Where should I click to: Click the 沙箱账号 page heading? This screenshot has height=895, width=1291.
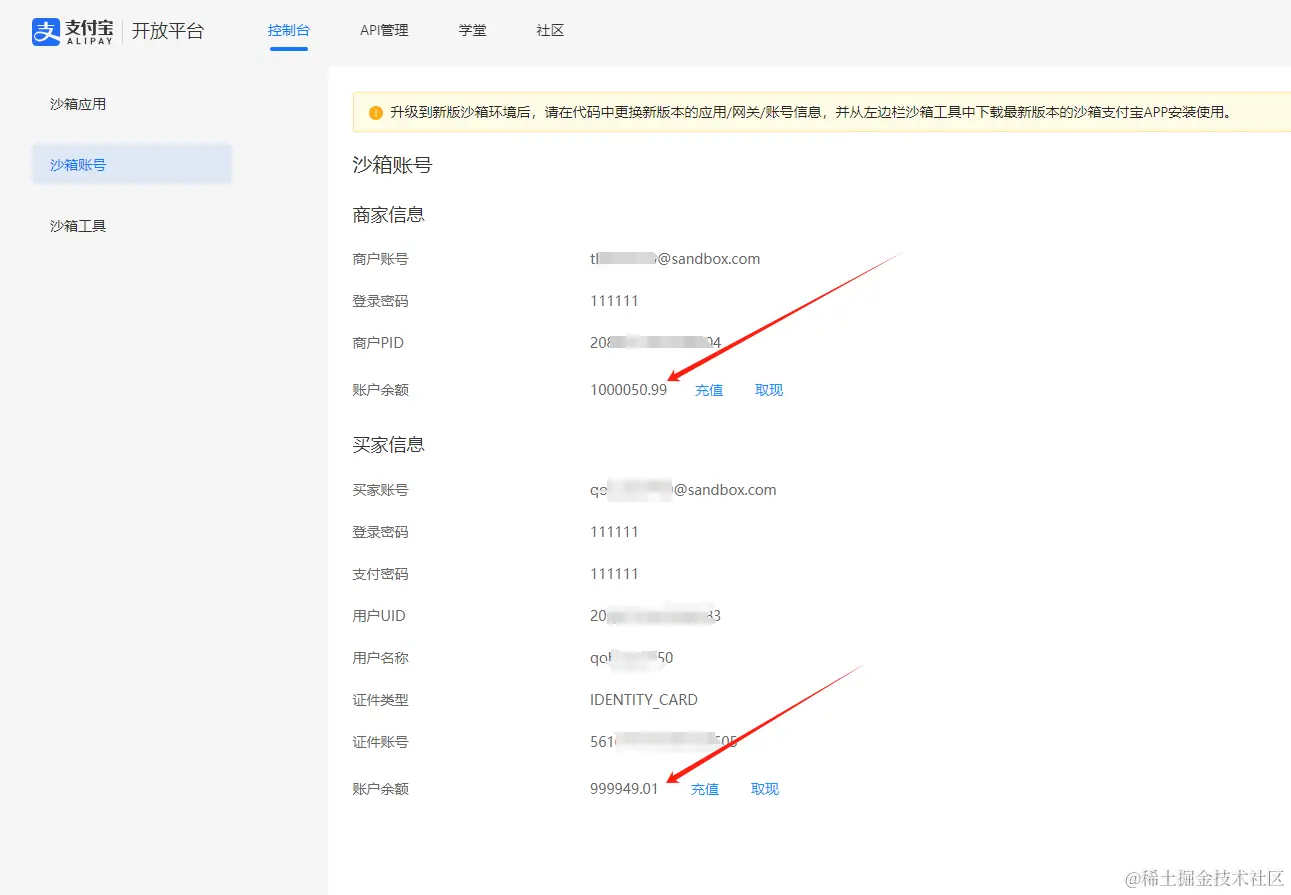coord(392,165)
